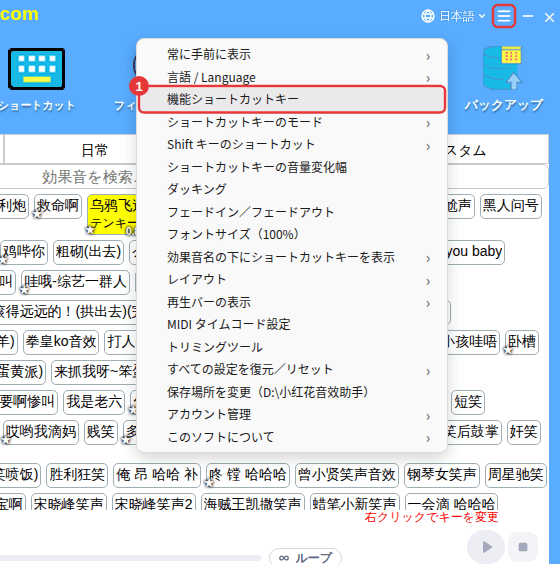Play the 哇哦-综艺一群人 sound effect
Screen dimensions: 560x564
point(76,282)
